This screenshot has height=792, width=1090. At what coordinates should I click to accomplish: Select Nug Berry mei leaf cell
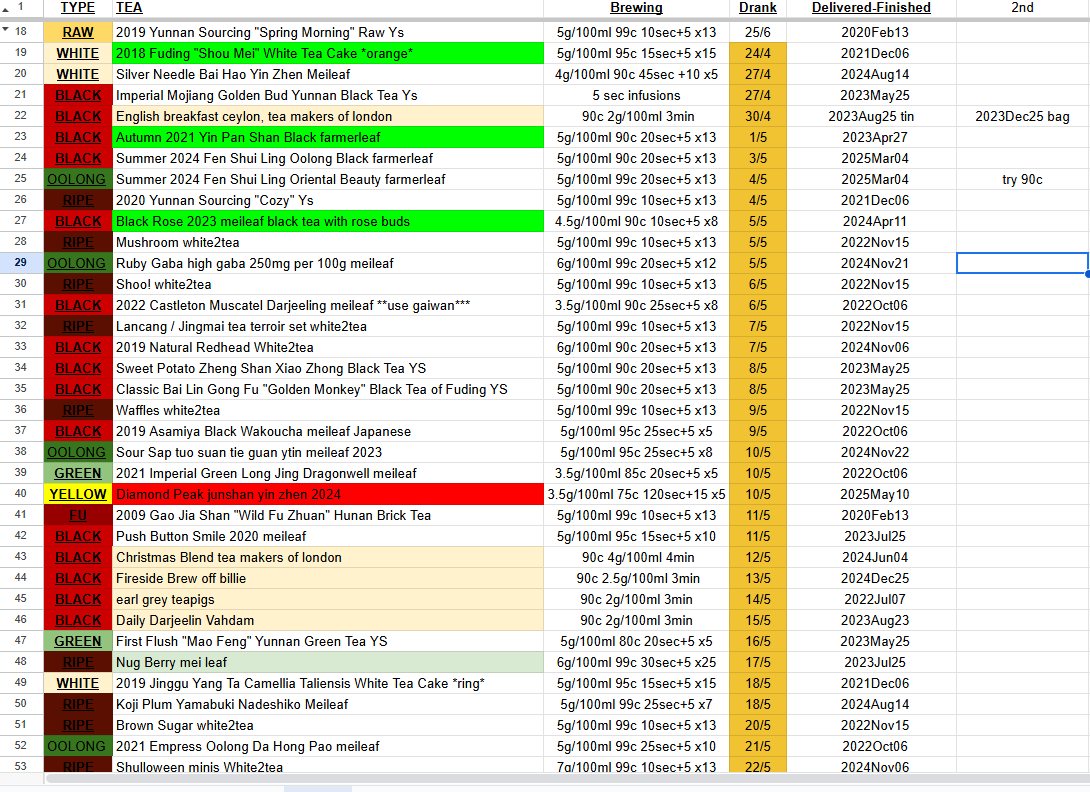328,662
